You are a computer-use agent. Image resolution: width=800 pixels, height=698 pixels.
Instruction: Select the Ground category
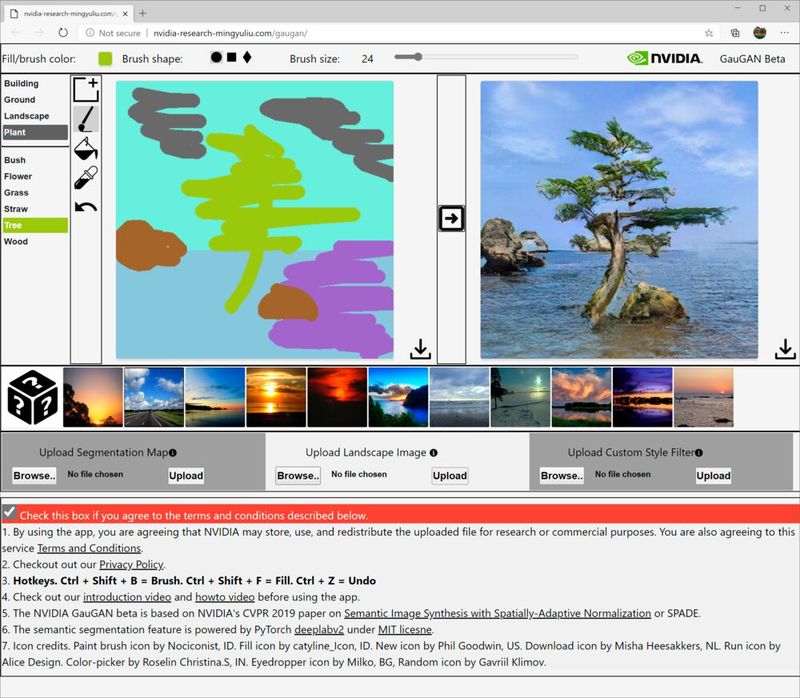pos(35,99)
